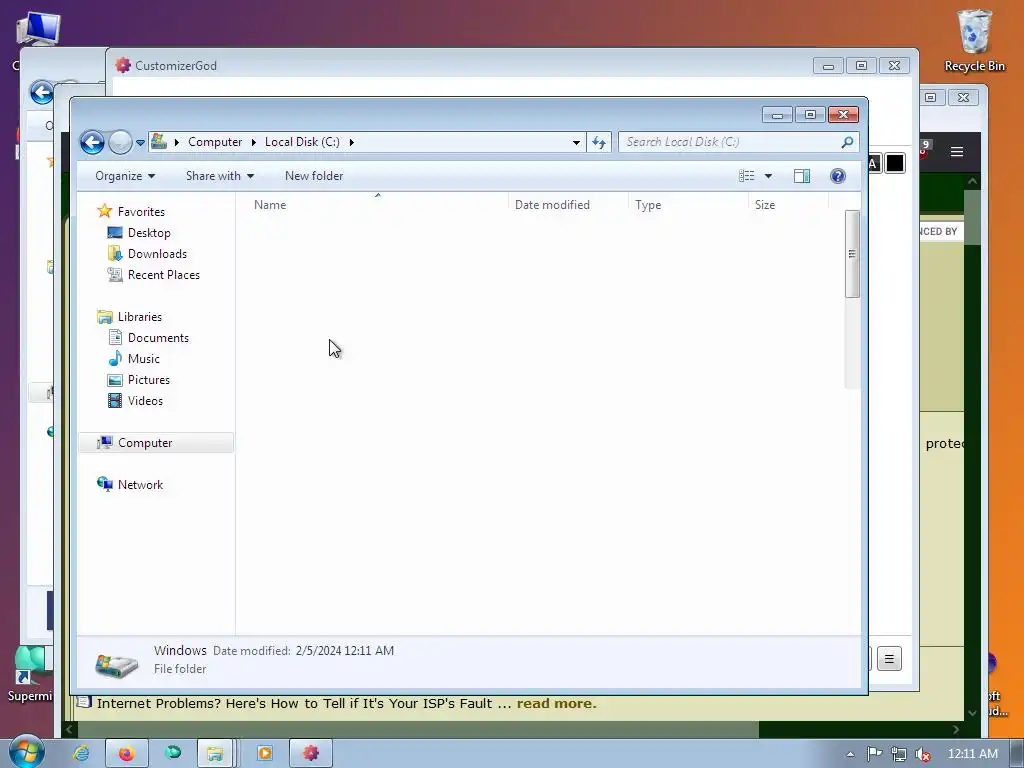Expand arrow after Computer in address bar
This screenshot has height=768, width=1024.
[x=253, y=142]
